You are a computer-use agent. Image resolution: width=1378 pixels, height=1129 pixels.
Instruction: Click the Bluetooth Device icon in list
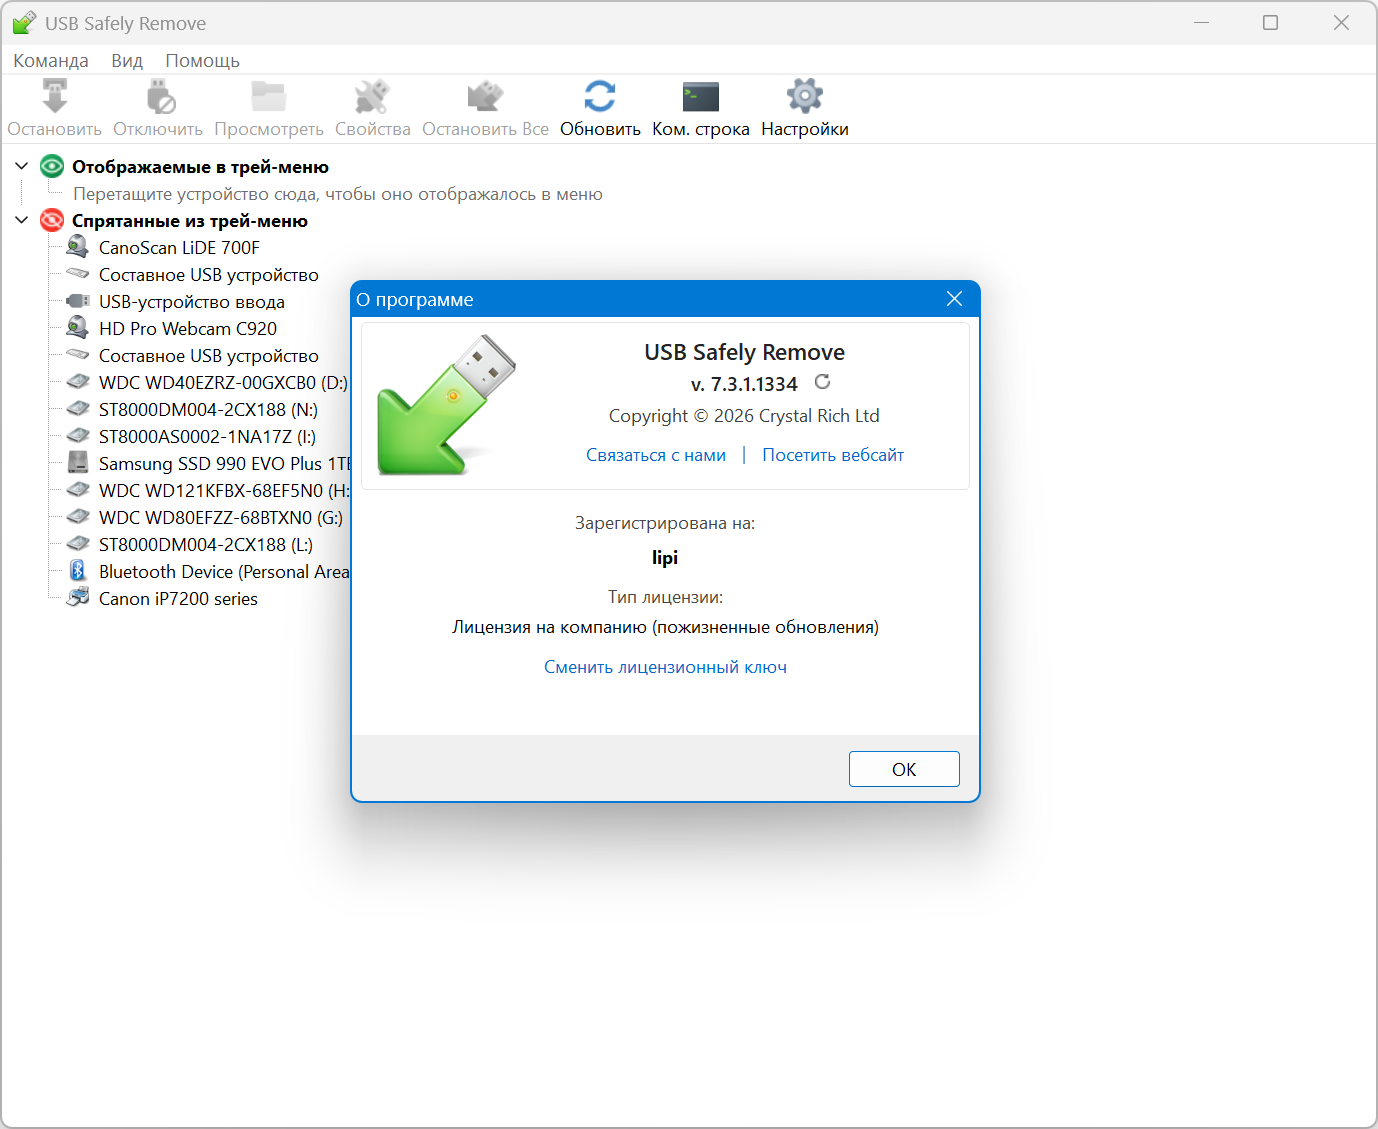[78, 571]
